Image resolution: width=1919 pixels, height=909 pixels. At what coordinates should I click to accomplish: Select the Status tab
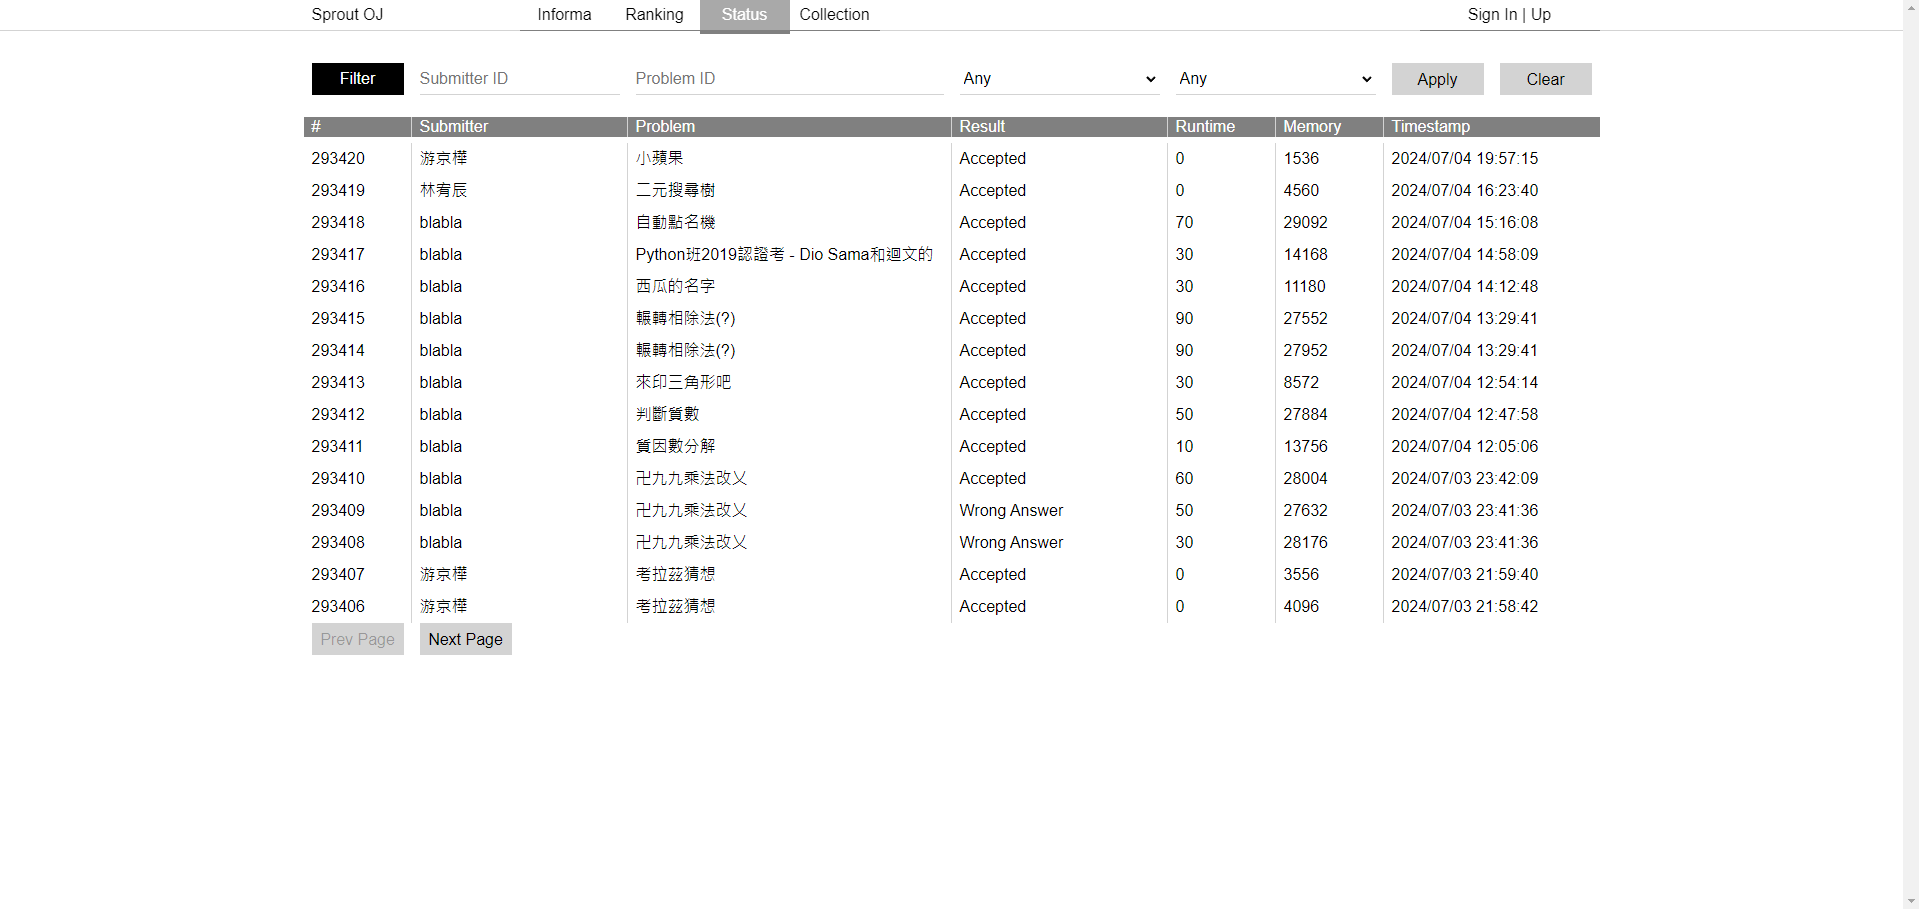[x=744, y=15]
